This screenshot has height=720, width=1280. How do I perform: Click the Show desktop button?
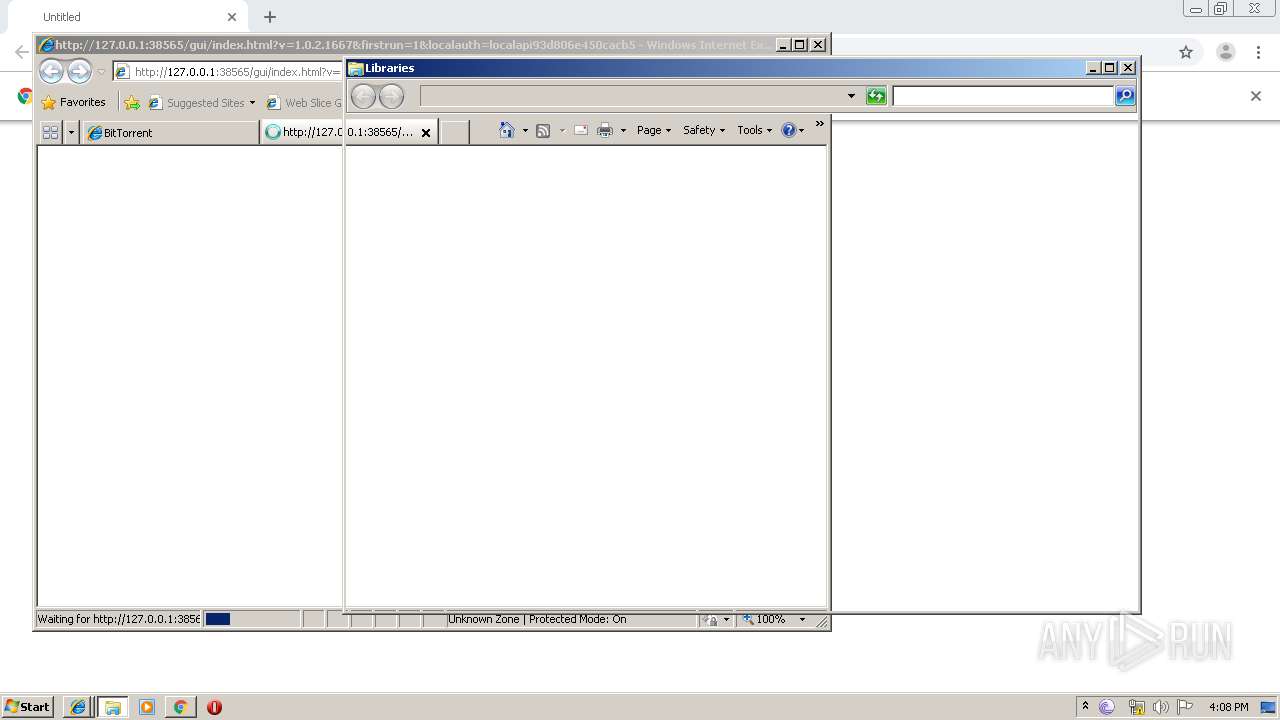1269,707
